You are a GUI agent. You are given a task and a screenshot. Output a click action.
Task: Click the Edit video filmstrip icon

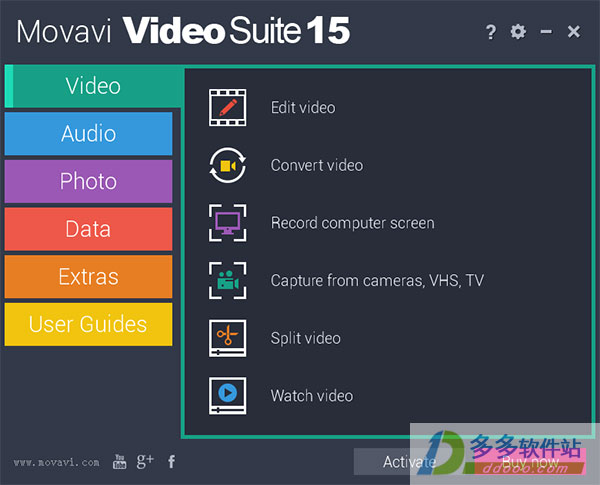pyautogui.click(x=227, y=108)
